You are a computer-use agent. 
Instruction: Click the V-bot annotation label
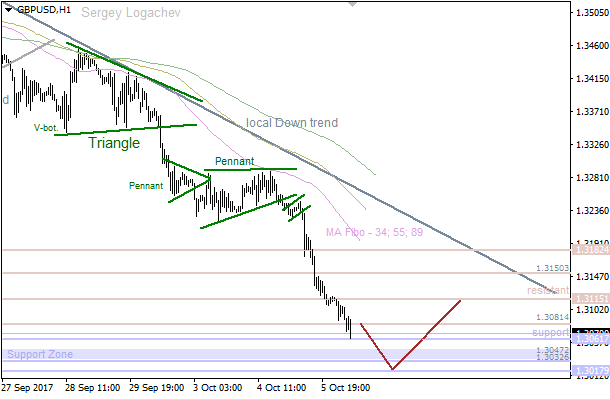click(x=46, y=127)
